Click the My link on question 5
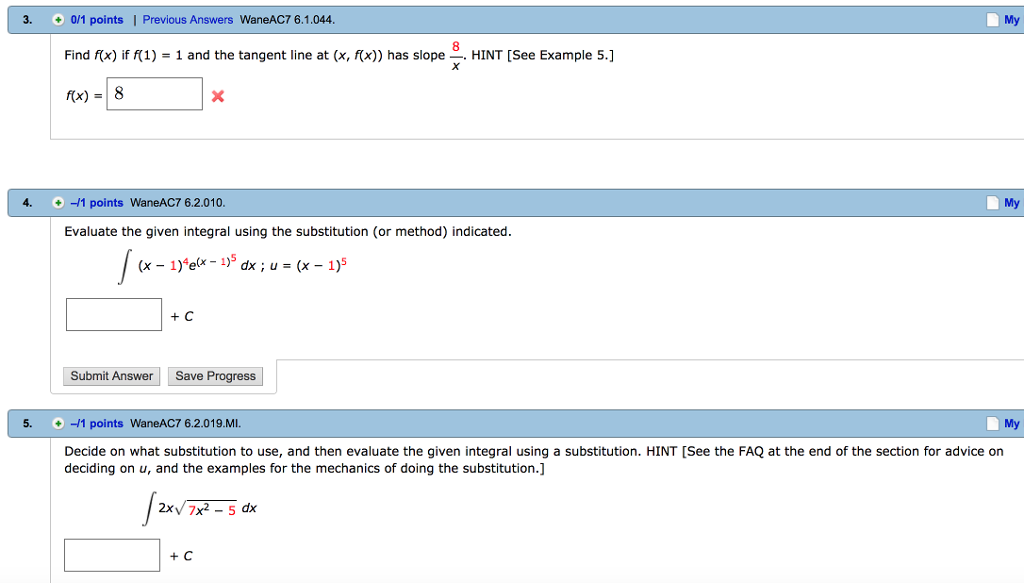This screenshot has height=583, width=1024. point(1013,423)
